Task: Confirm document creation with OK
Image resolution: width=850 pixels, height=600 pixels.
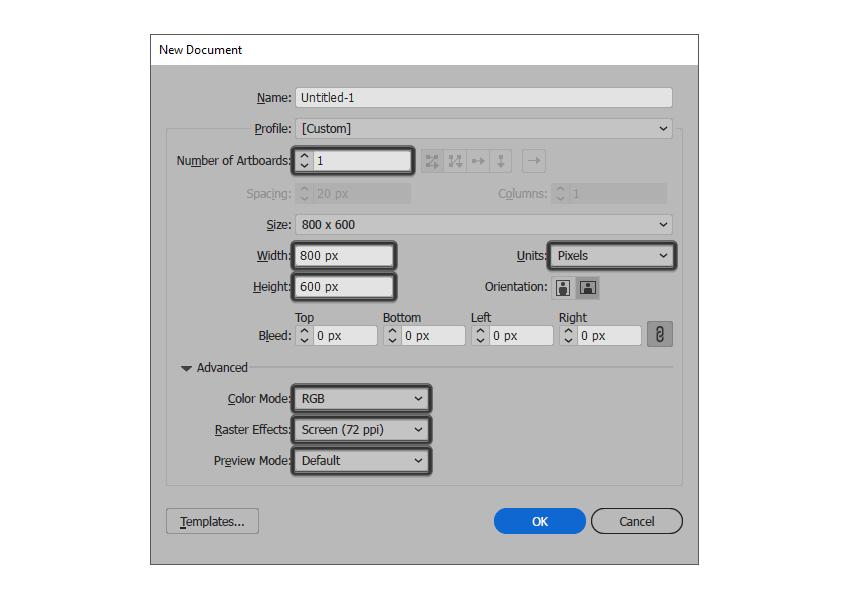Action: (x=539, y=521)
